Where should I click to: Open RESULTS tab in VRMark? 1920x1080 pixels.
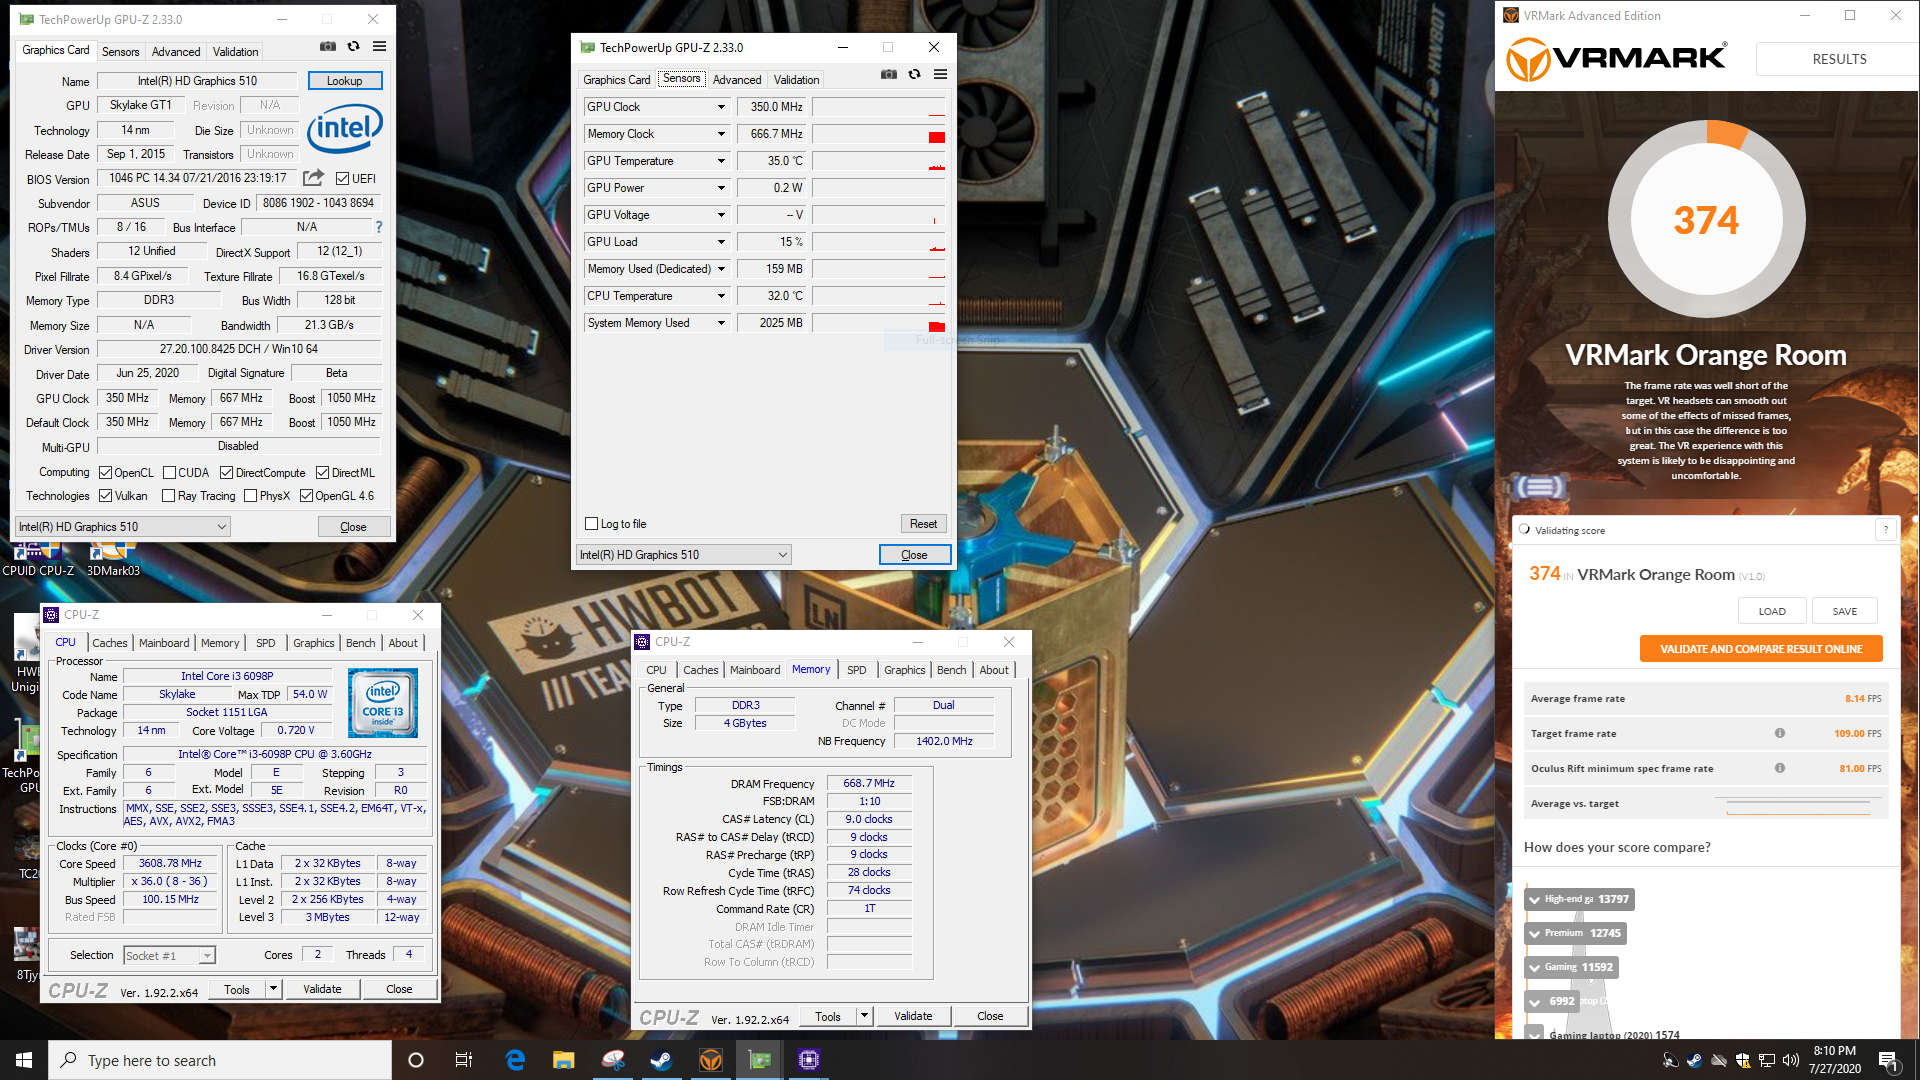1839,59
